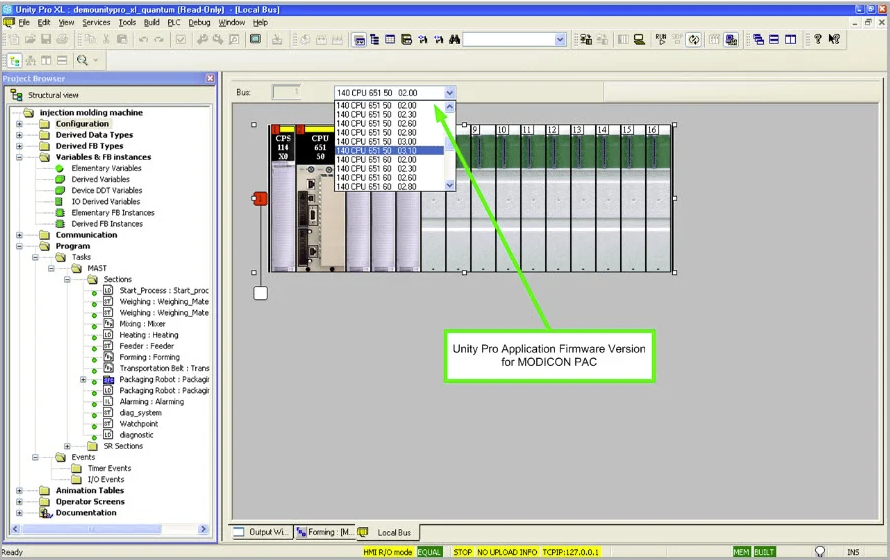This screenshot has height=560, width=890.
Task: Click the horizontal split views icon
Action: pyautogui.click(x=62, y=60)
